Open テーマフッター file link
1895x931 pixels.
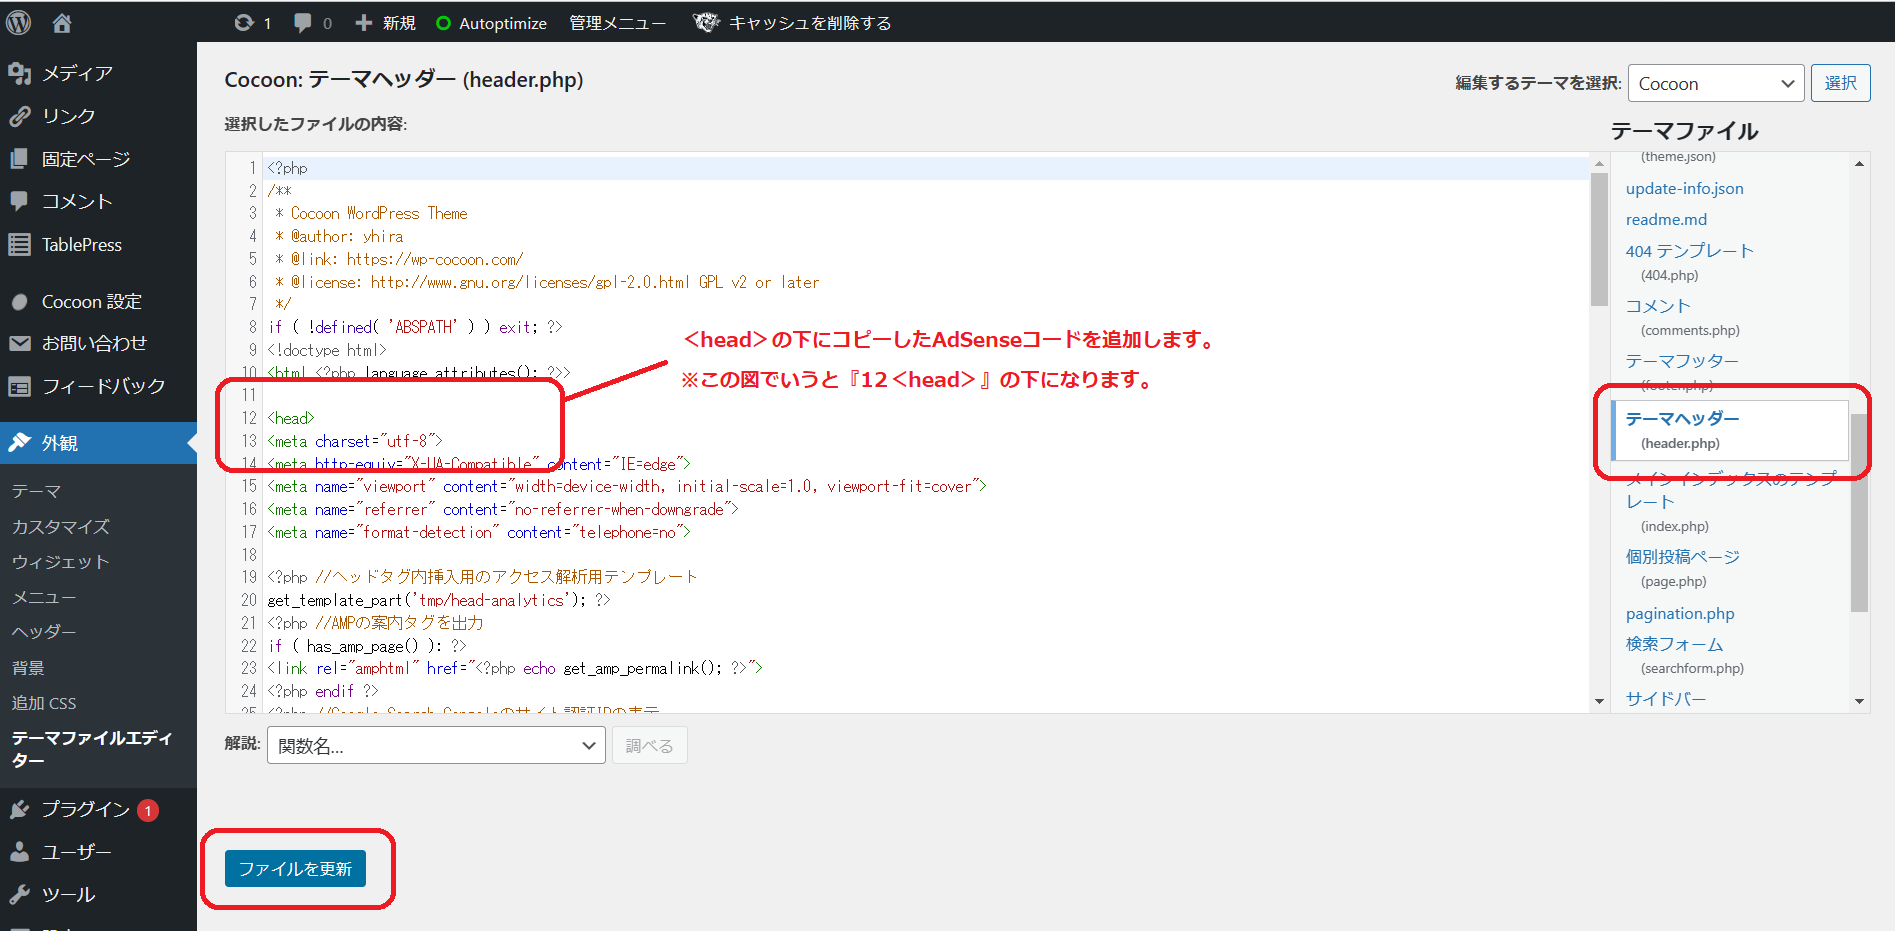1682,361
